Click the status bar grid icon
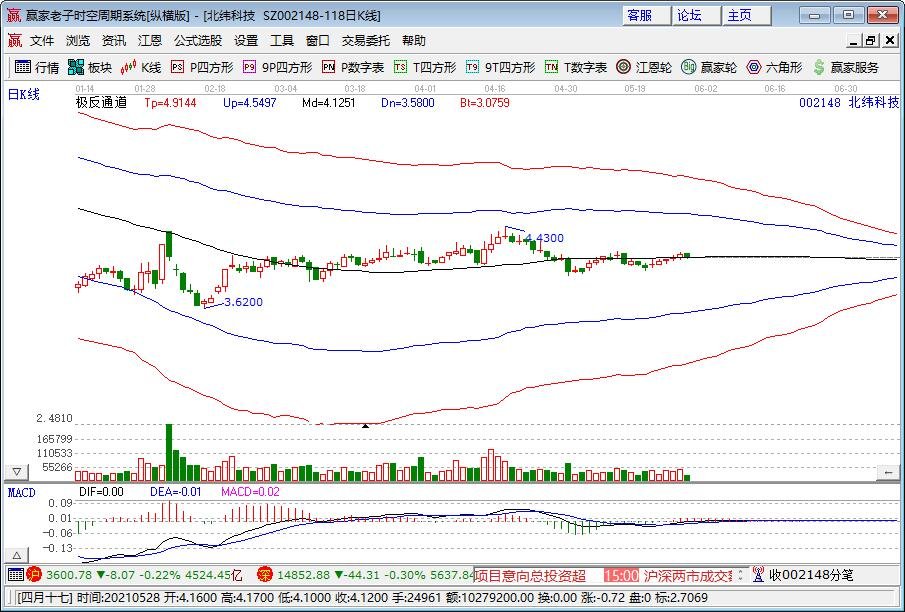The image size is (905, 612). [16, 574]
